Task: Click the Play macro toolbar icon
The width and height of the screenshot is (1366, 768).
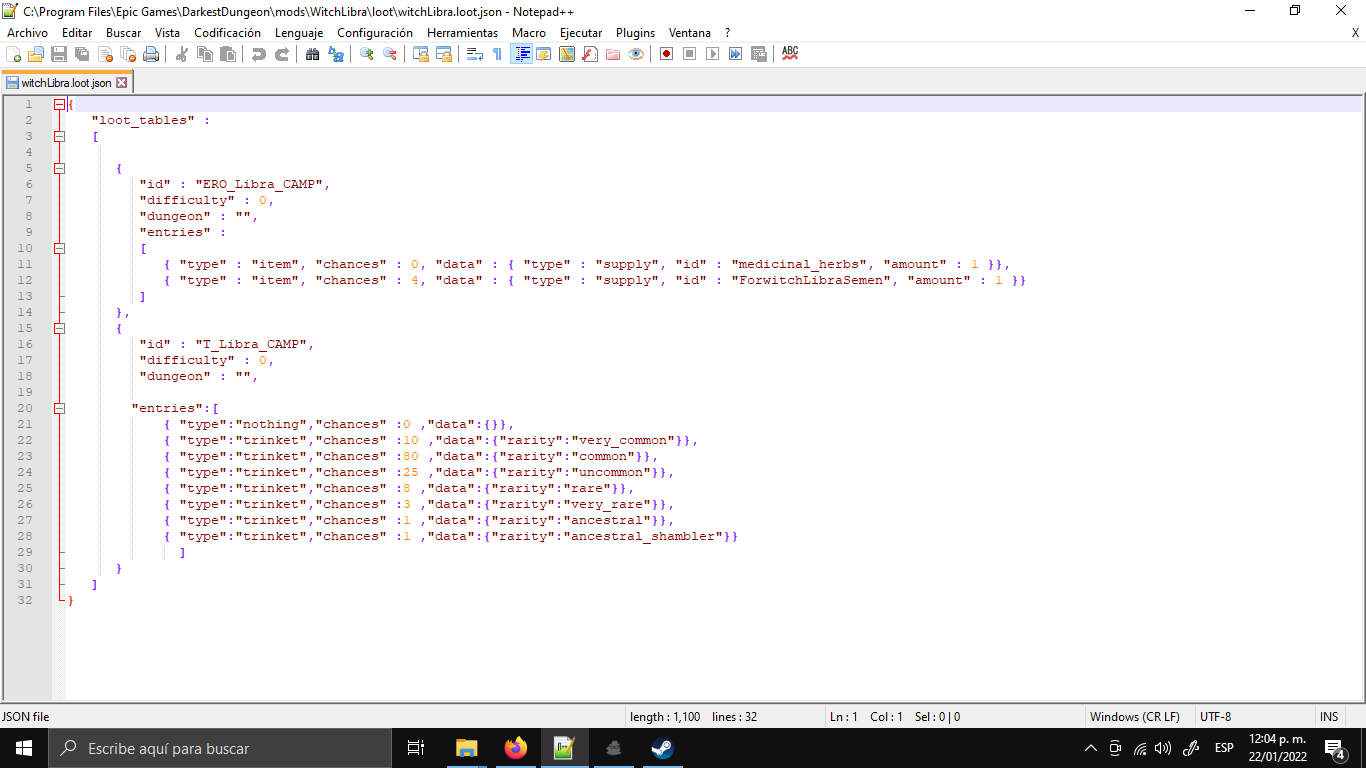Action: (713, 54)
